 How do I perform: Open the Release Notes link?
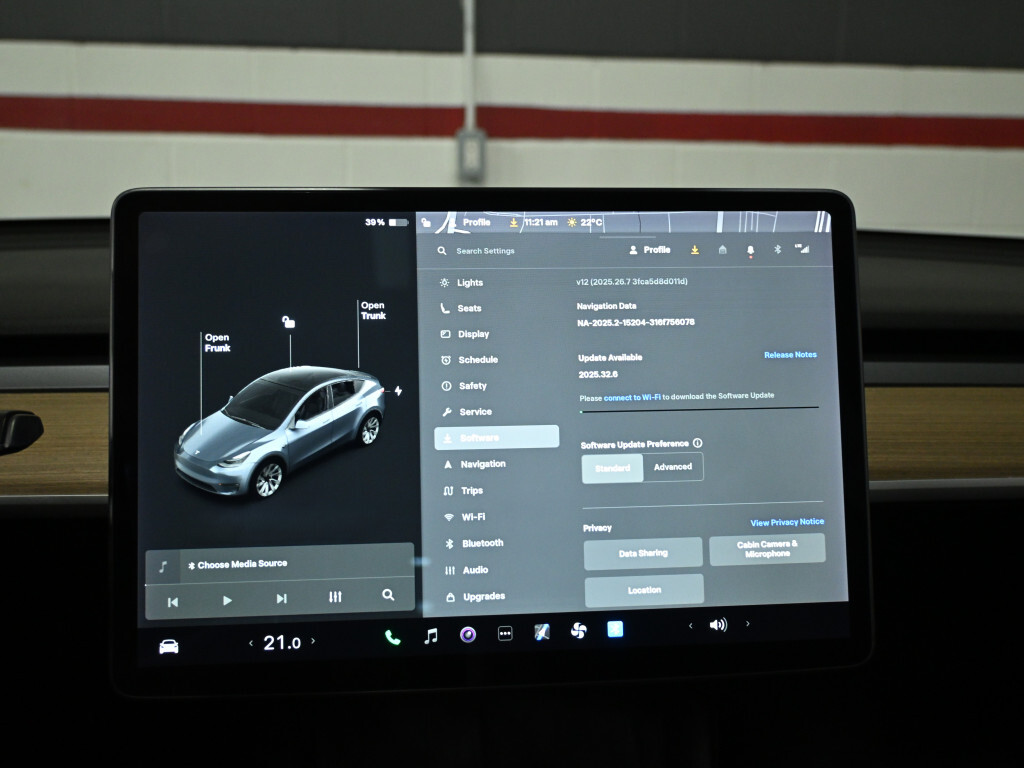(790, 355)
